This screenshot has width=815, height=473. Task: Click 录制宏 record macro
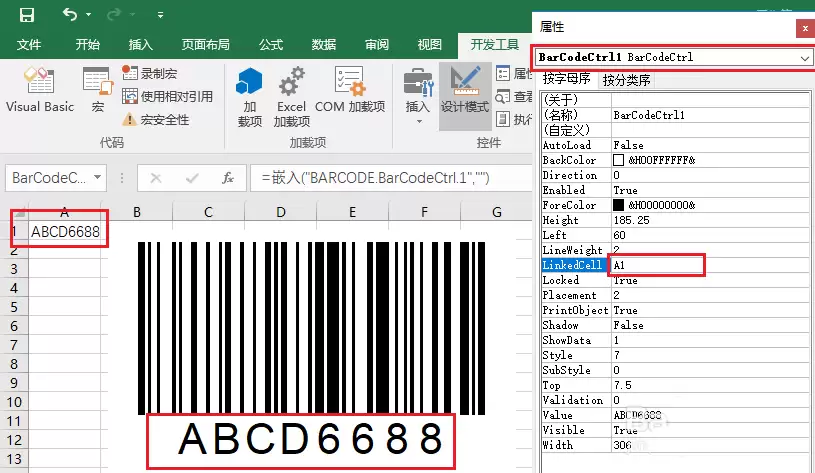150,73
